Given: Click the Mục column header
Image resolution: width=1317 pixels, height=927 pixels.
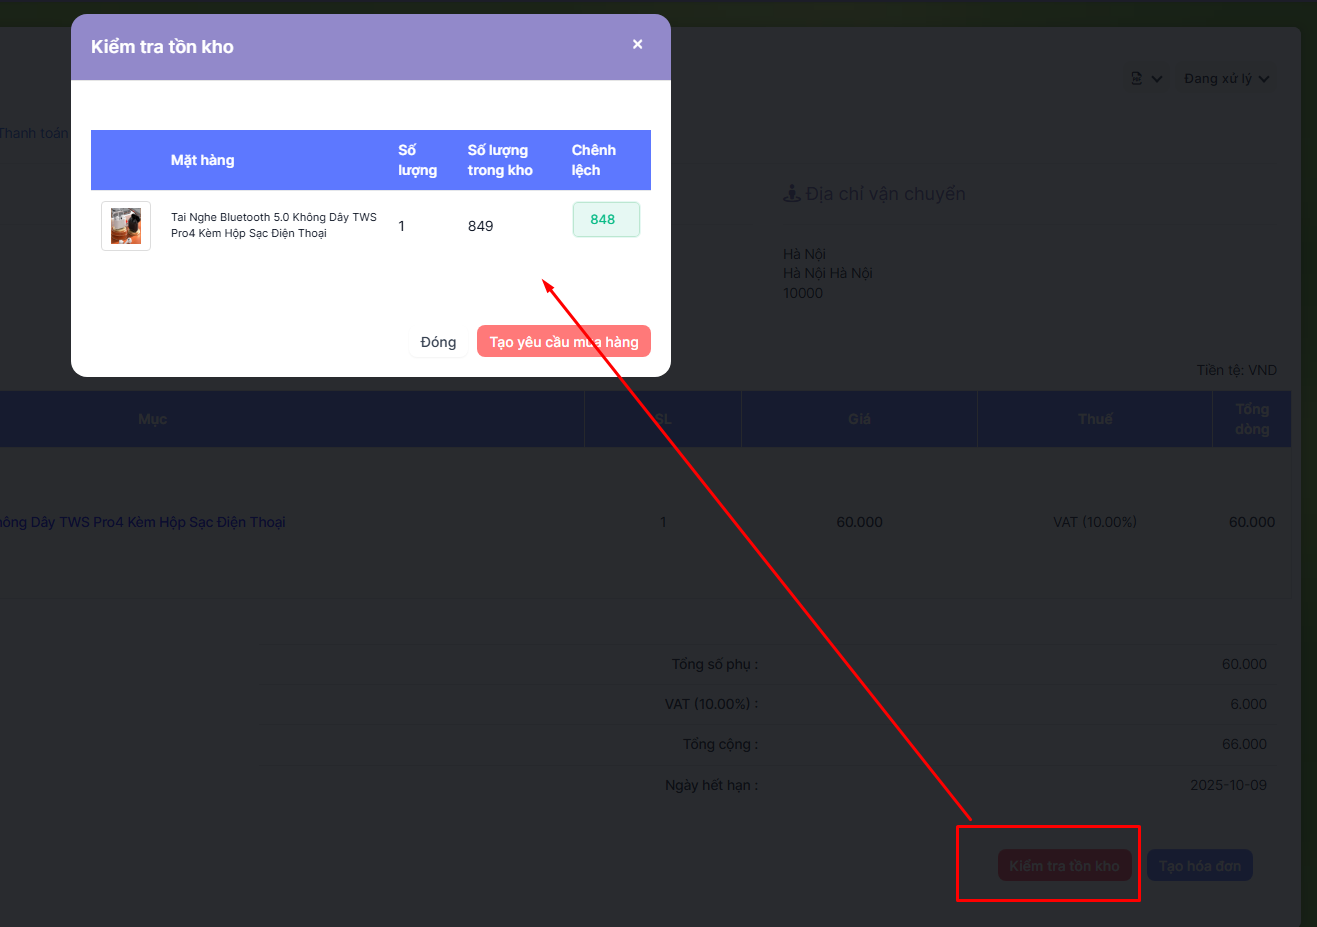Looking at the screenshot, I should pyautogui.click(x=153, y=419).
